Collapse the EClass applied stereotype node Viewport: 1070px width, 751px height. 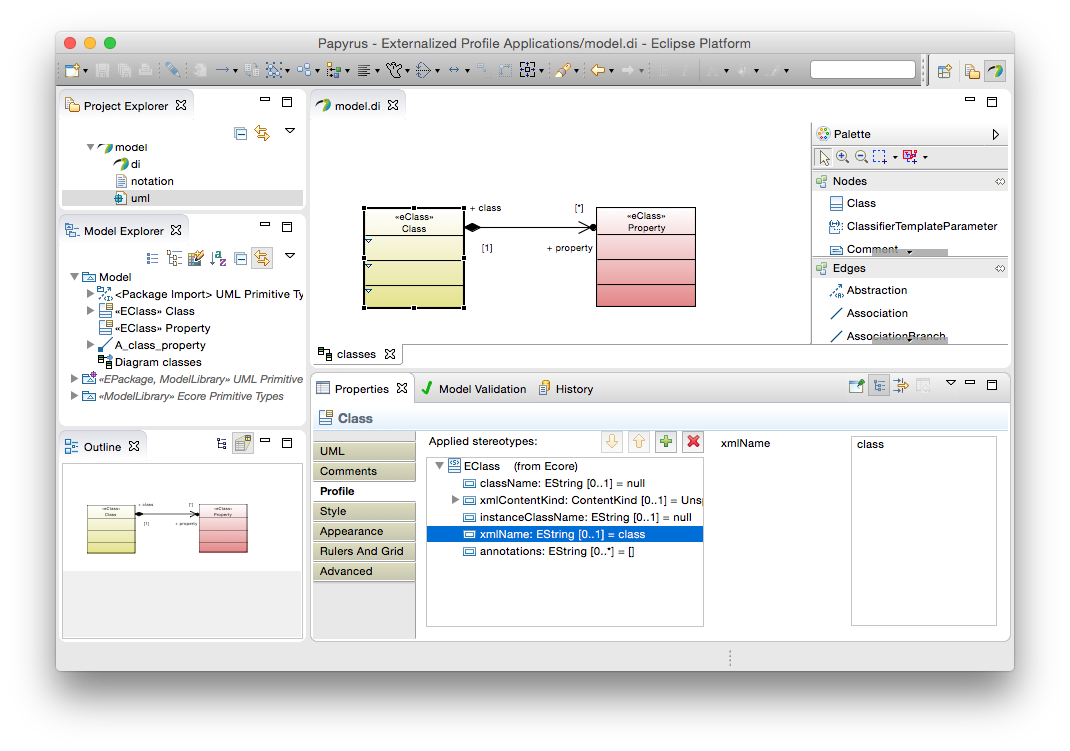click(x=439, y=466)
